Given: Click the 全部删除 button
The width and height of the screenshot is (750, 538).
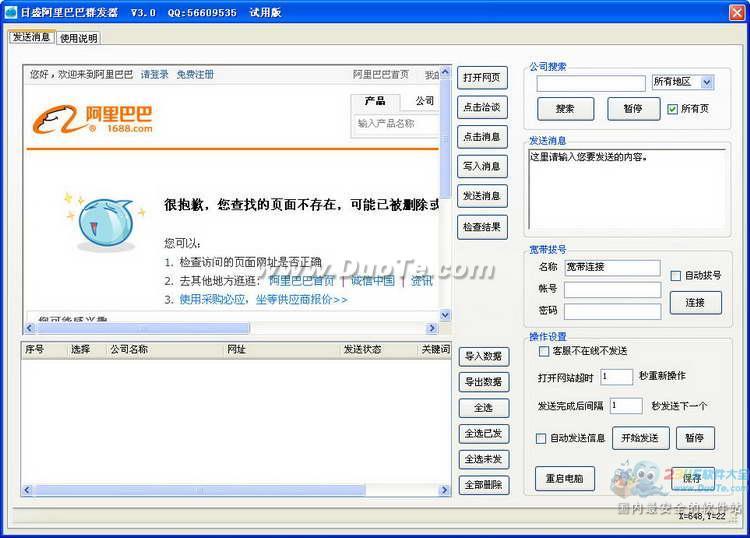Looking at the screenshot, I should coord(484,485).
